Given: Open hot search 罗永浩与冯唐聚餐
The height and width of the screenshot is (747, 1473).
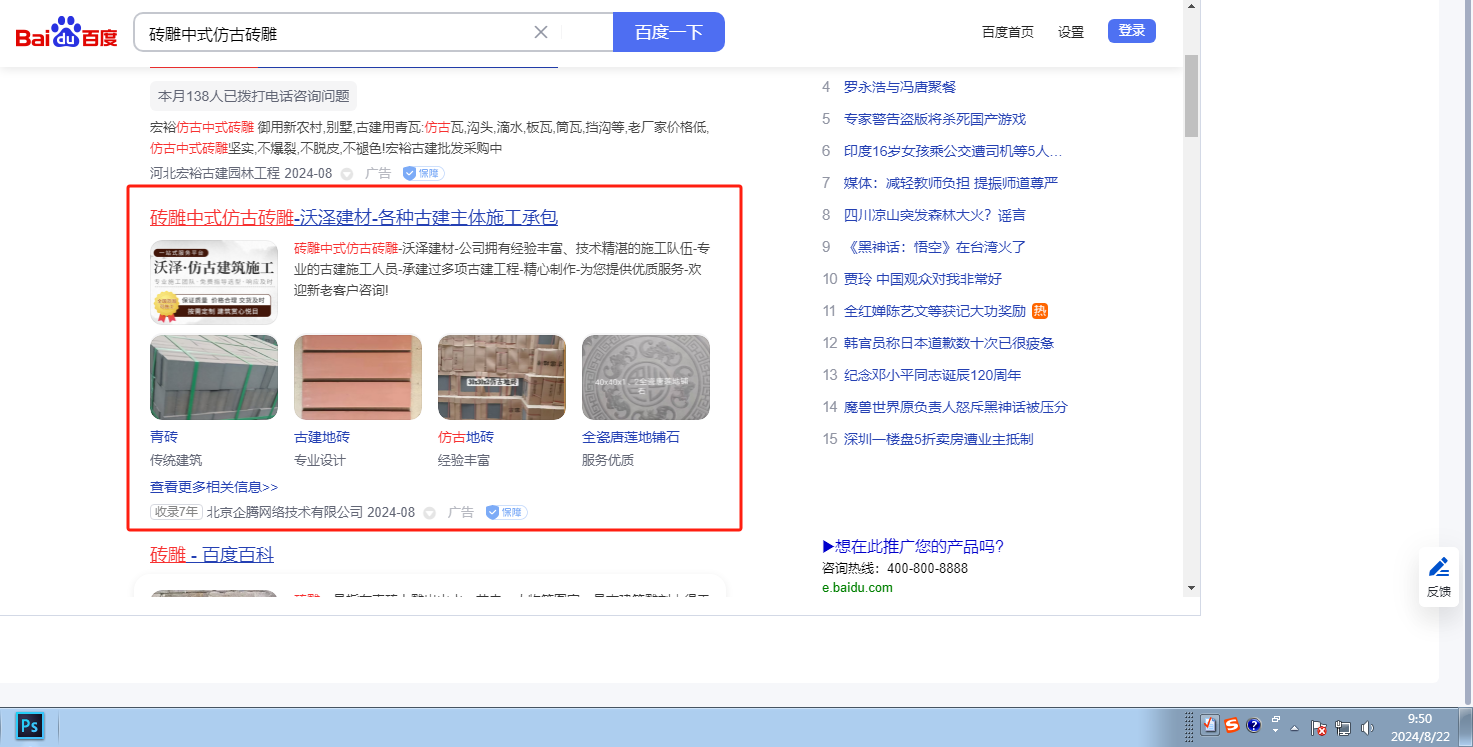Looking at the screenshot, I should [900, 87].
